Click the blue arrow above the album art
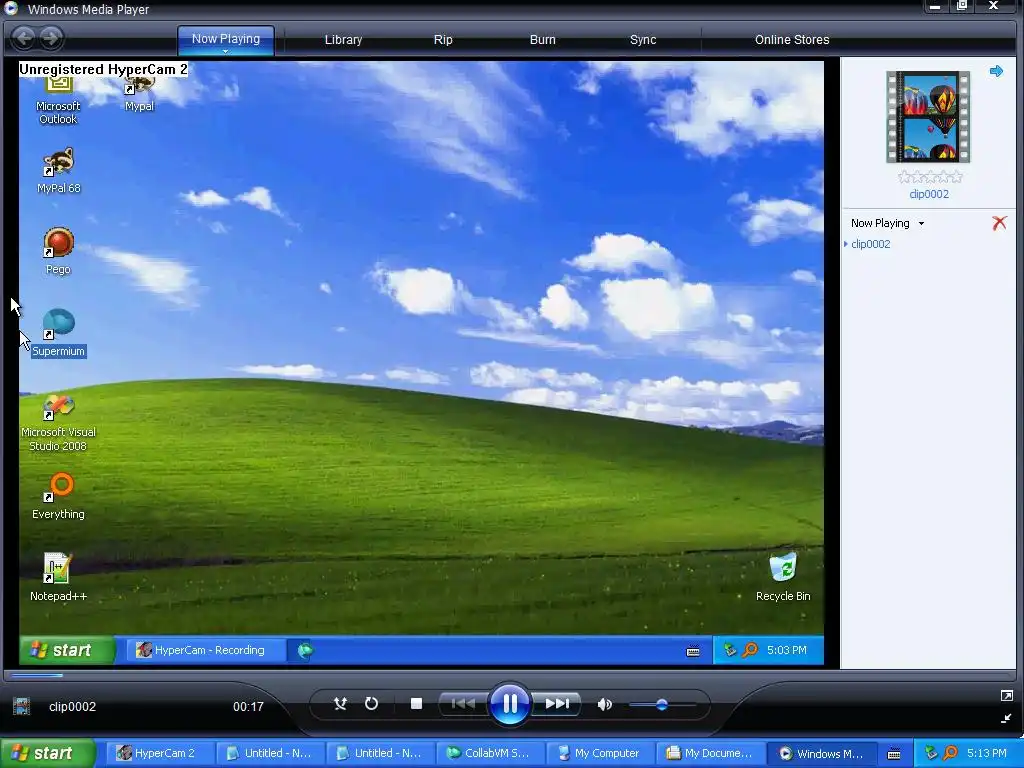Image resolution: width=1024 pixels, height=768 pixels. coord(996,71)
